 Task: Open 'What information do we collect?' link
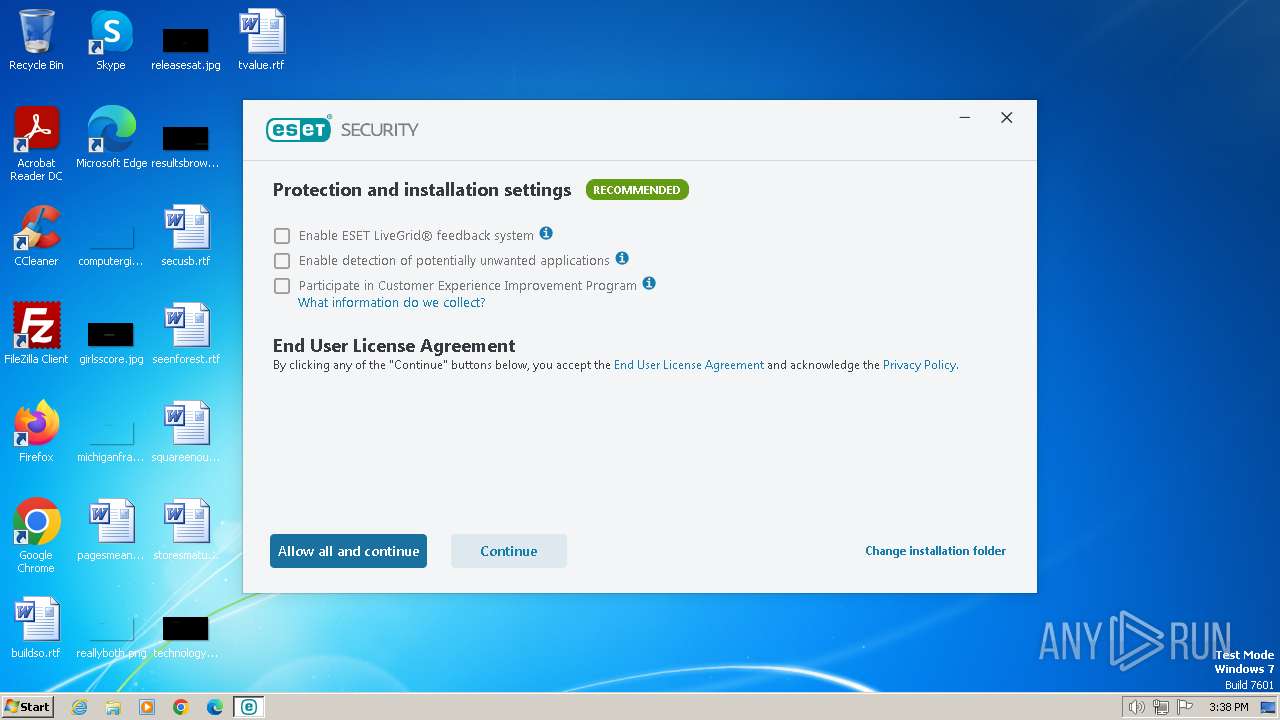coord(391,303)
